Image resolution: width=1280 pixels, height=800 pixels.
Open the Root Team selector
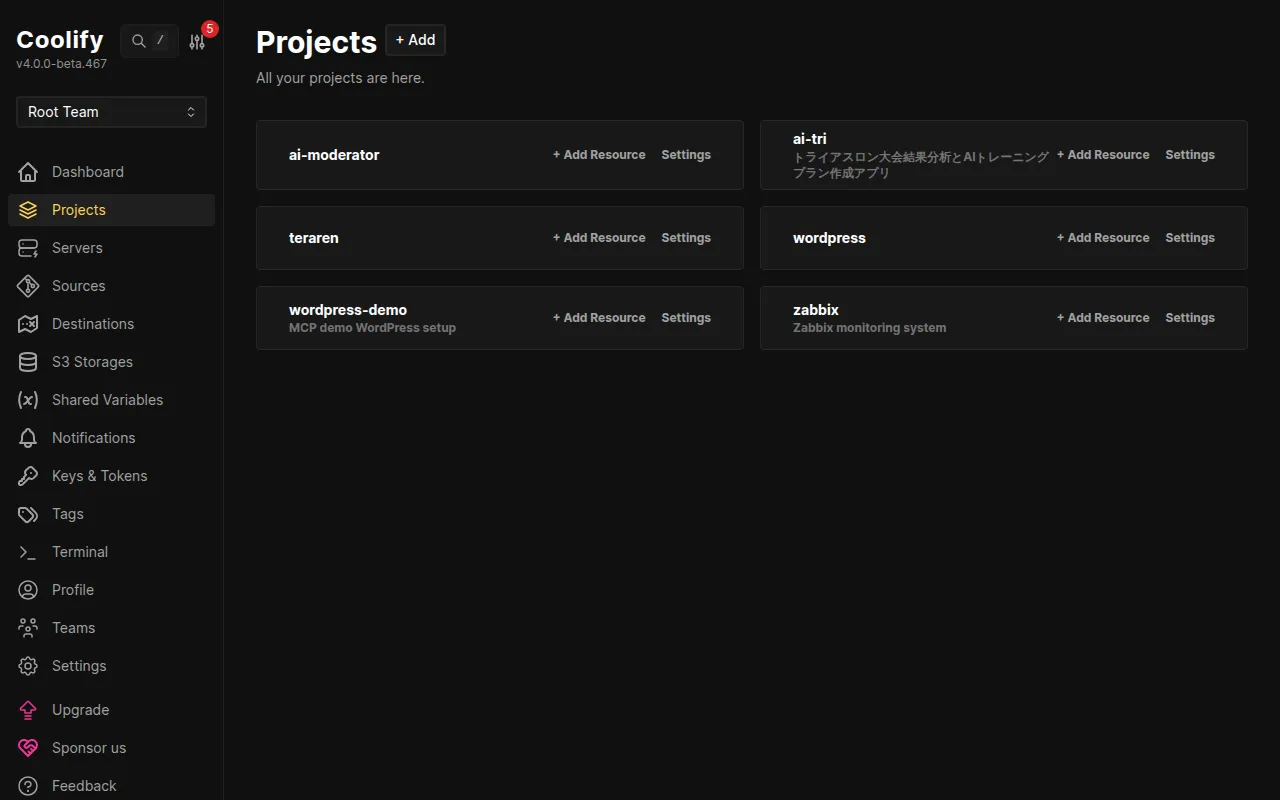point(110,111)
